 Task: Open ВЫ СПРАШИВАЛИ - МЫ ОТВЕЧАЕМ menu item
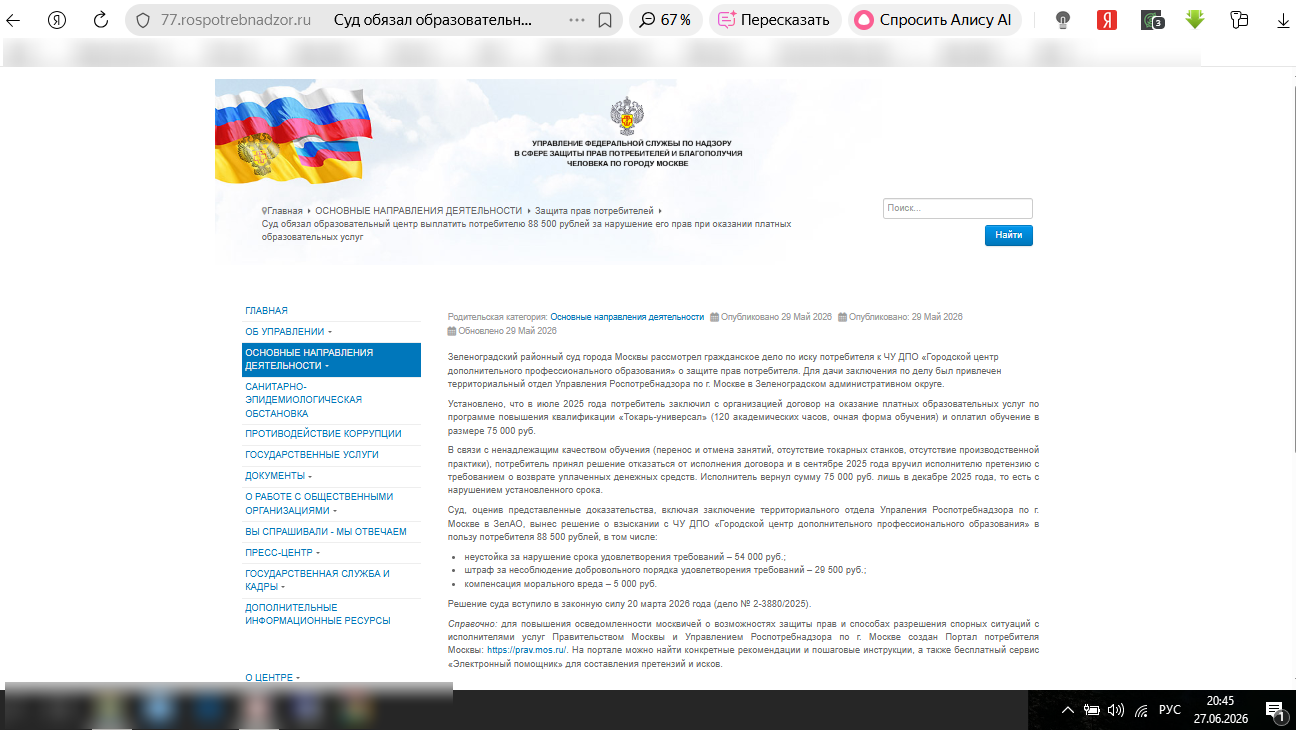point(326,532)
